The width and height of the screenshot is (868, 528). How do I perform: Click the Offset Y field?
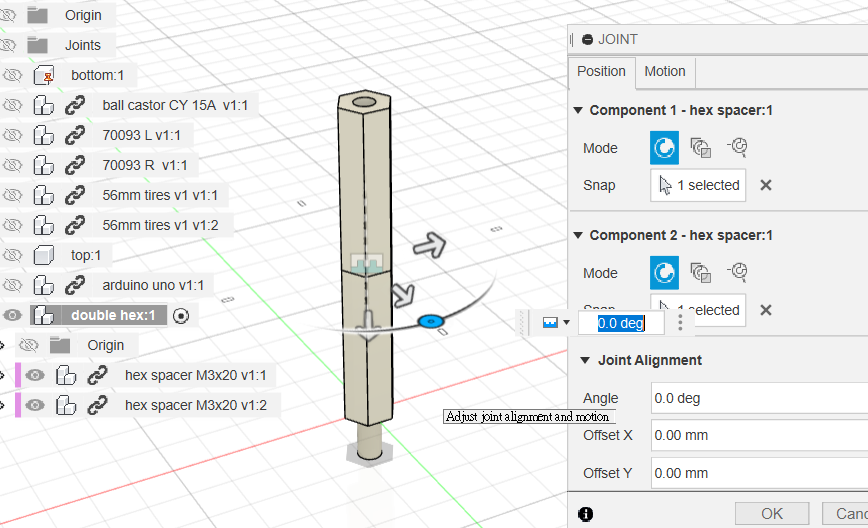pyautogui.click(x=760, y=473)
